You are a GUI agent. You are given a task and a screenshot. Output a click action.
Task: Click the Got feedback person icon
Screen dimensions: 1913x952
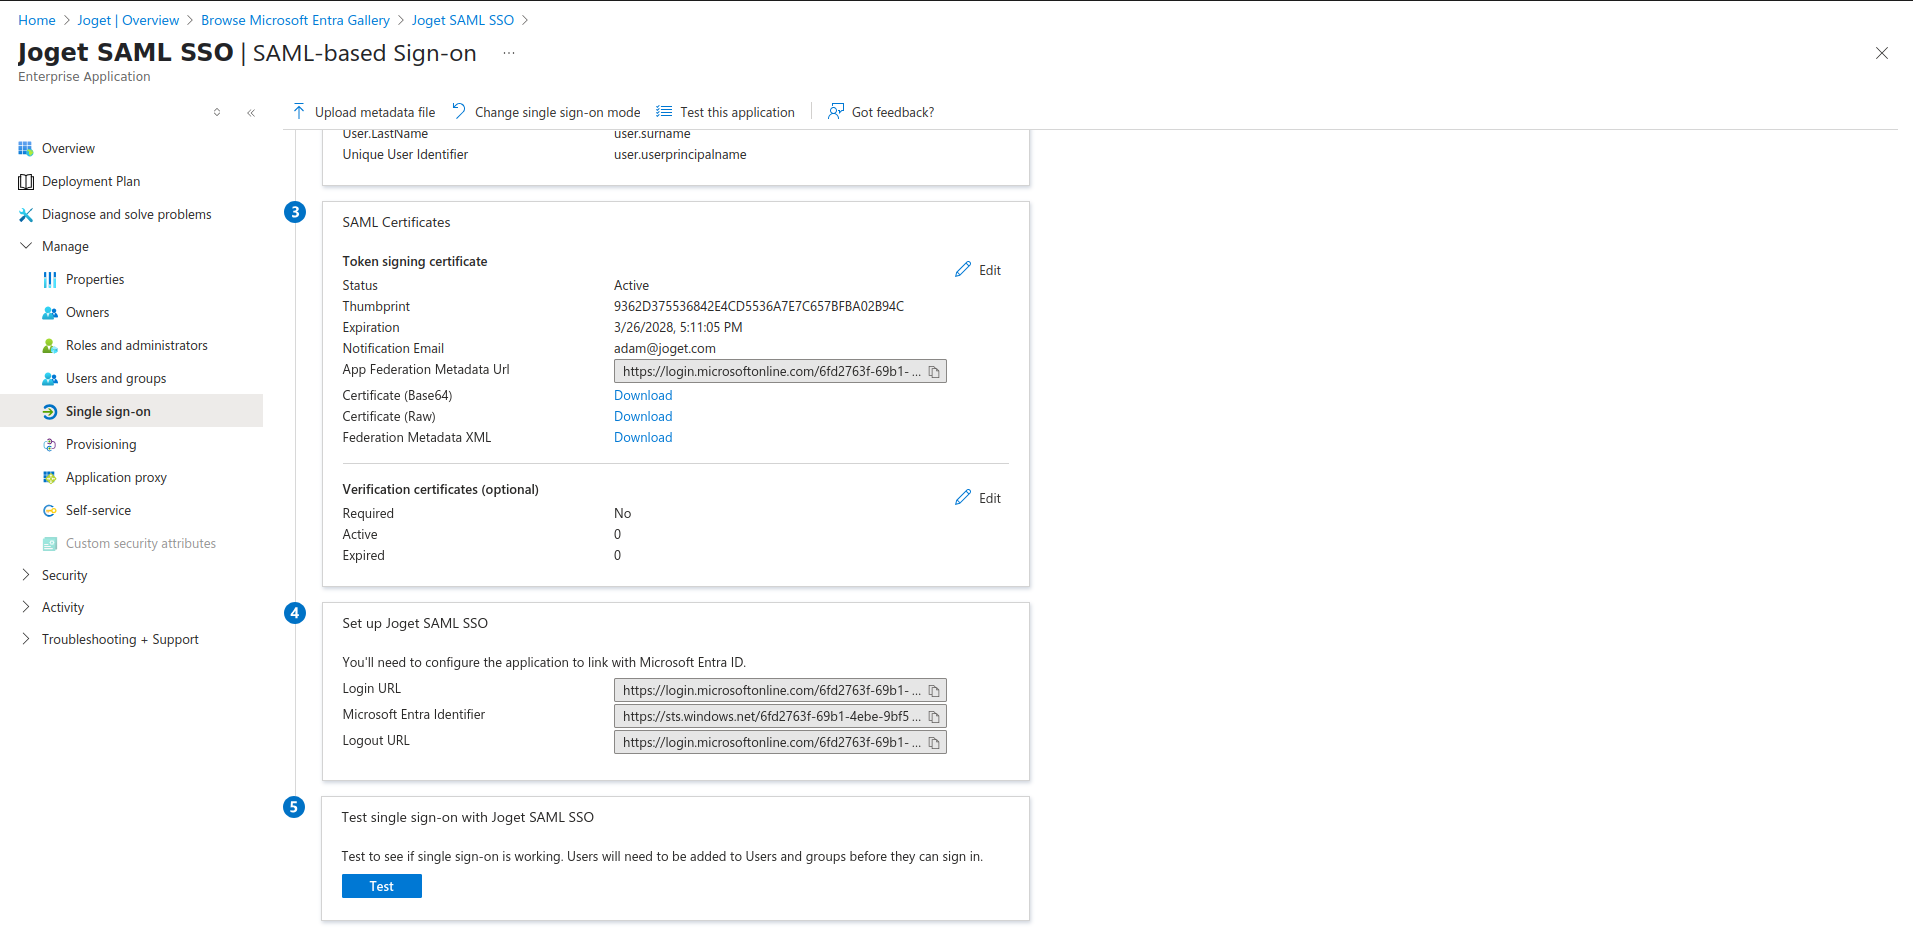[x=836, y=111]
